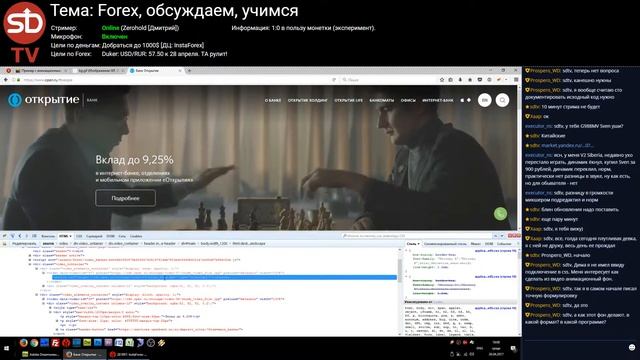Screen dimensions: 640x360
Task: Open 'ОТКРЫТИЕ ХОЛДИНГ' menu item
Action: pyautogui.click(x=308, y=100)
